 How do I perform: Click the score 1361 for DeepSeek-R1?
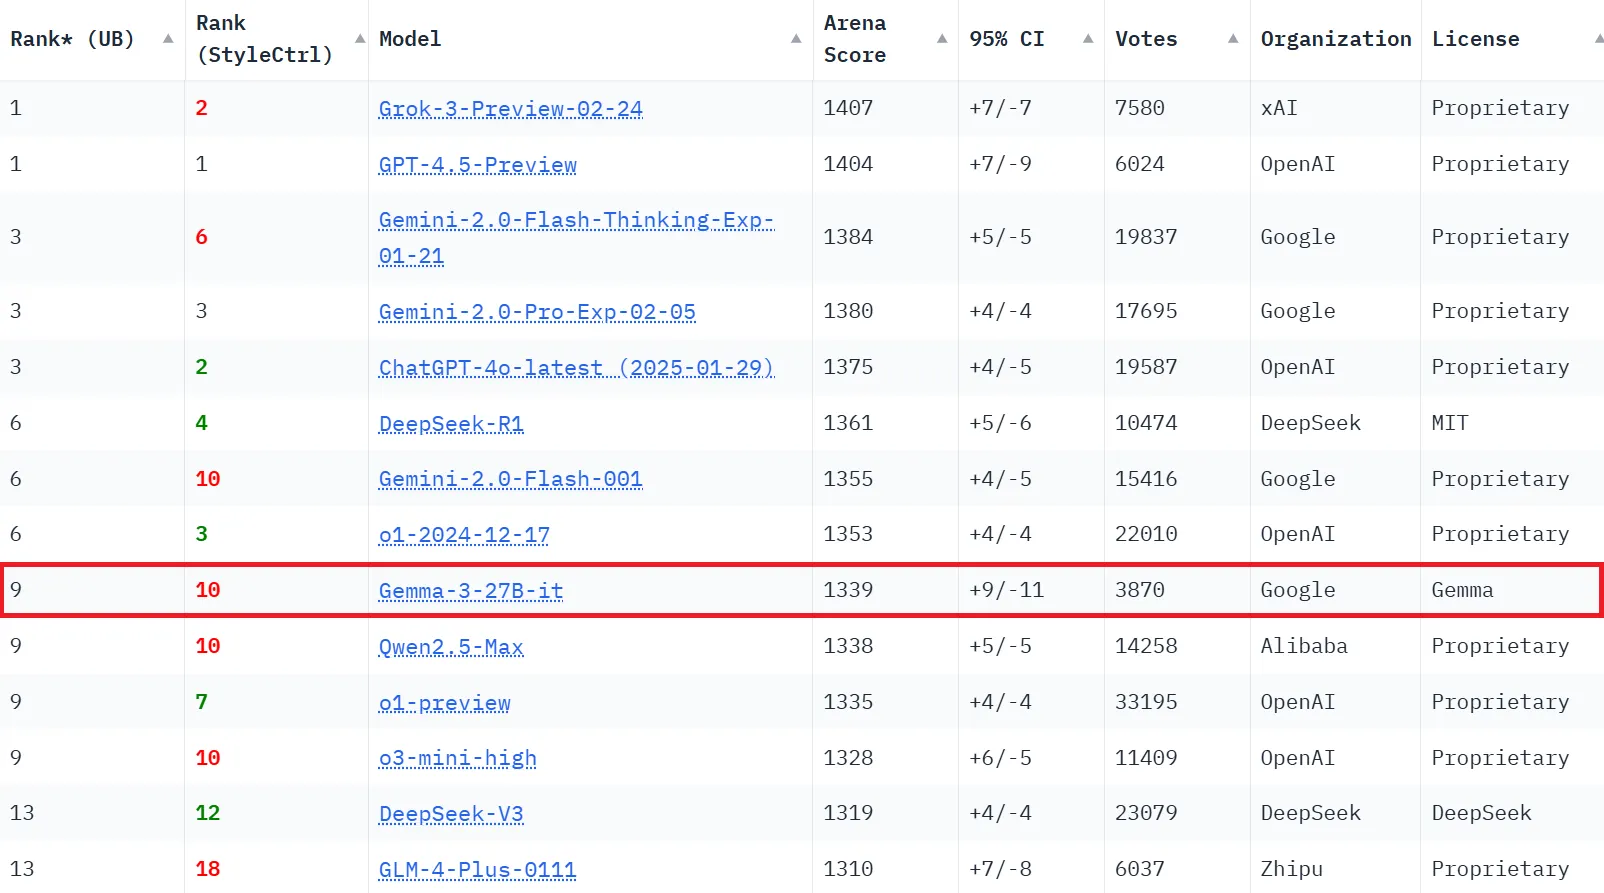[x=848, y=423]
